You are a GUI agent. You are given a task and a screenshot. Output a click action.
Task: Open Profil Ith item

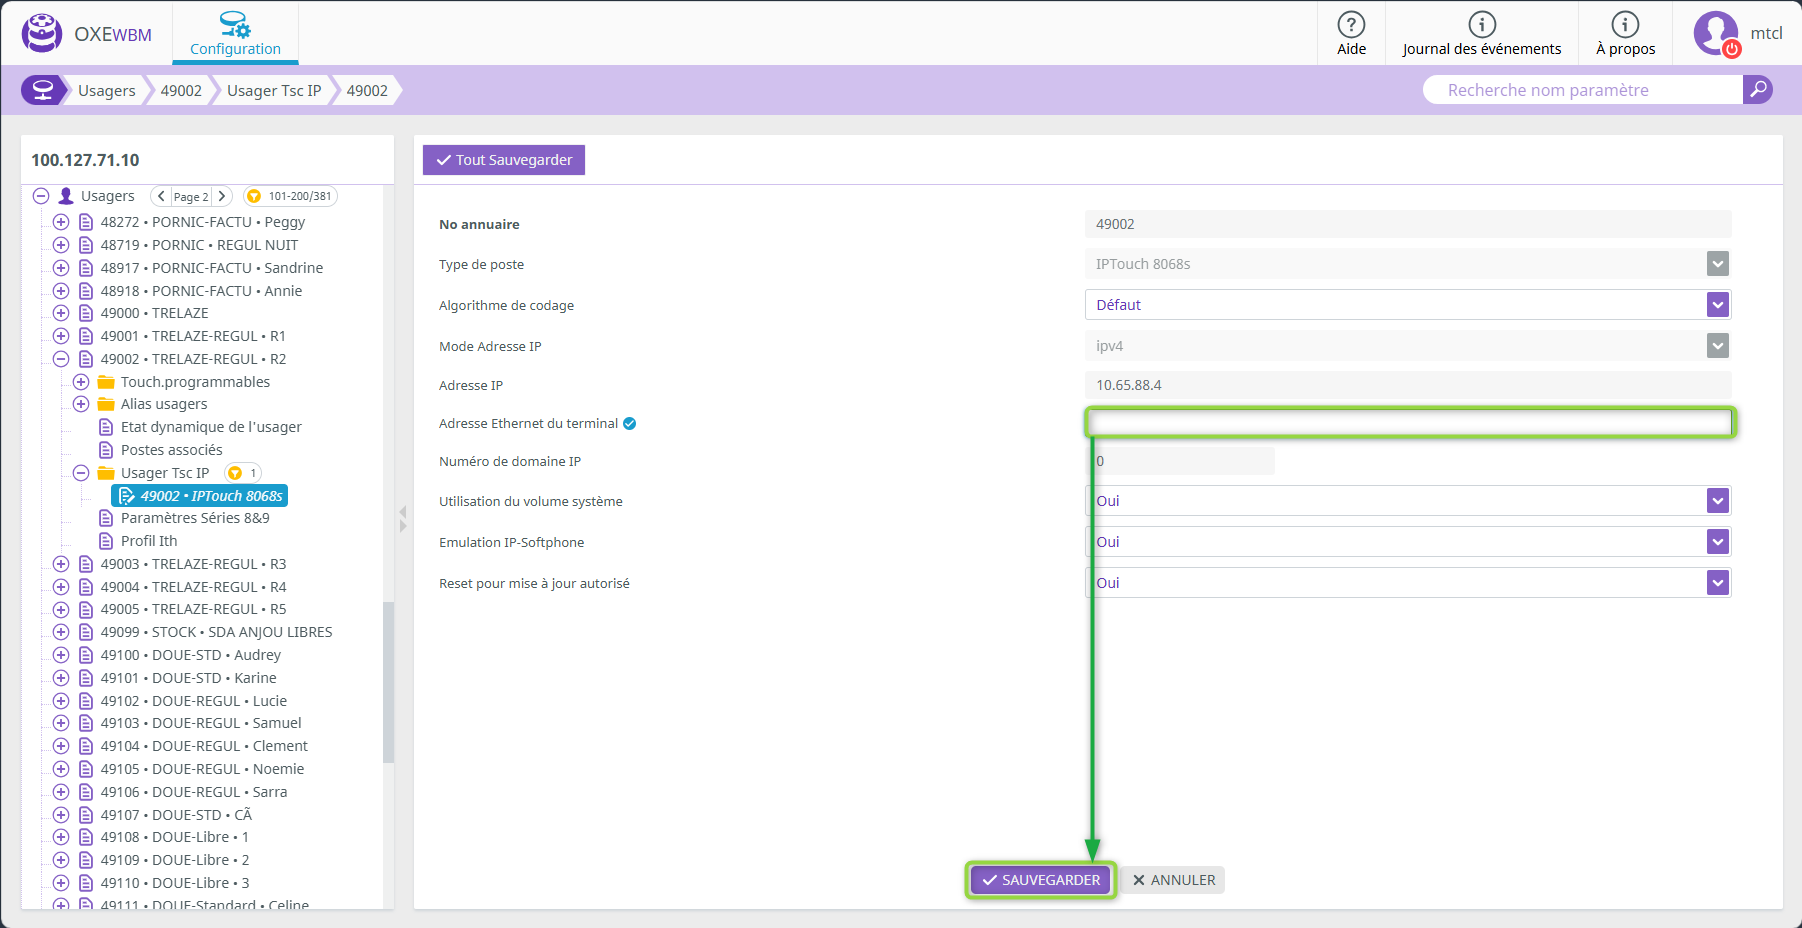pos(149,541)
